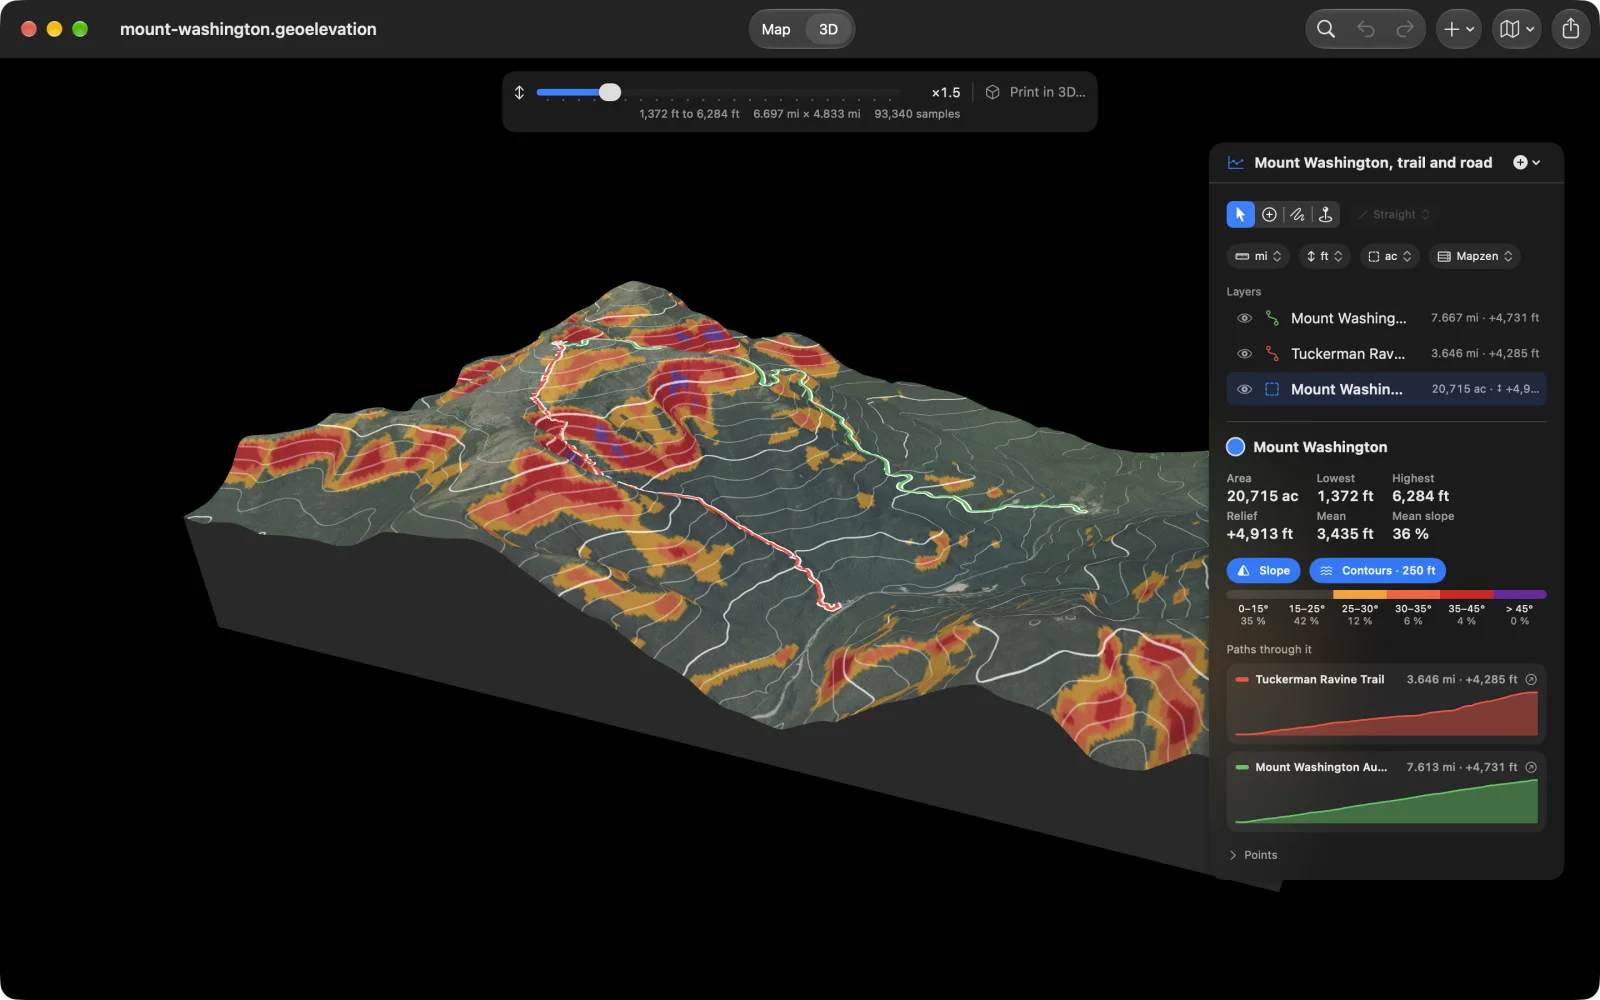Open the map style dropdown in toolbar
This screenshot has width=1600, height=1000.
pyautogui.click(x=1517, y=29)
